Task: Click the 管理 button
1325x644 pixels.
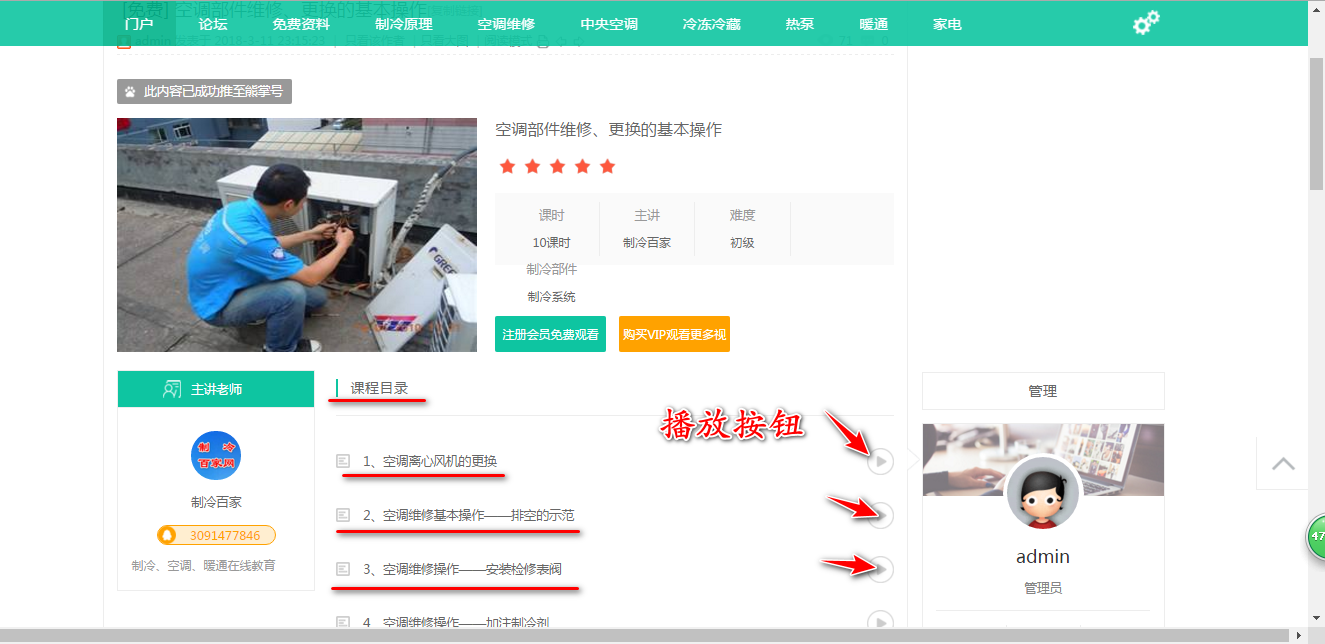Action: click(1043, 391)
